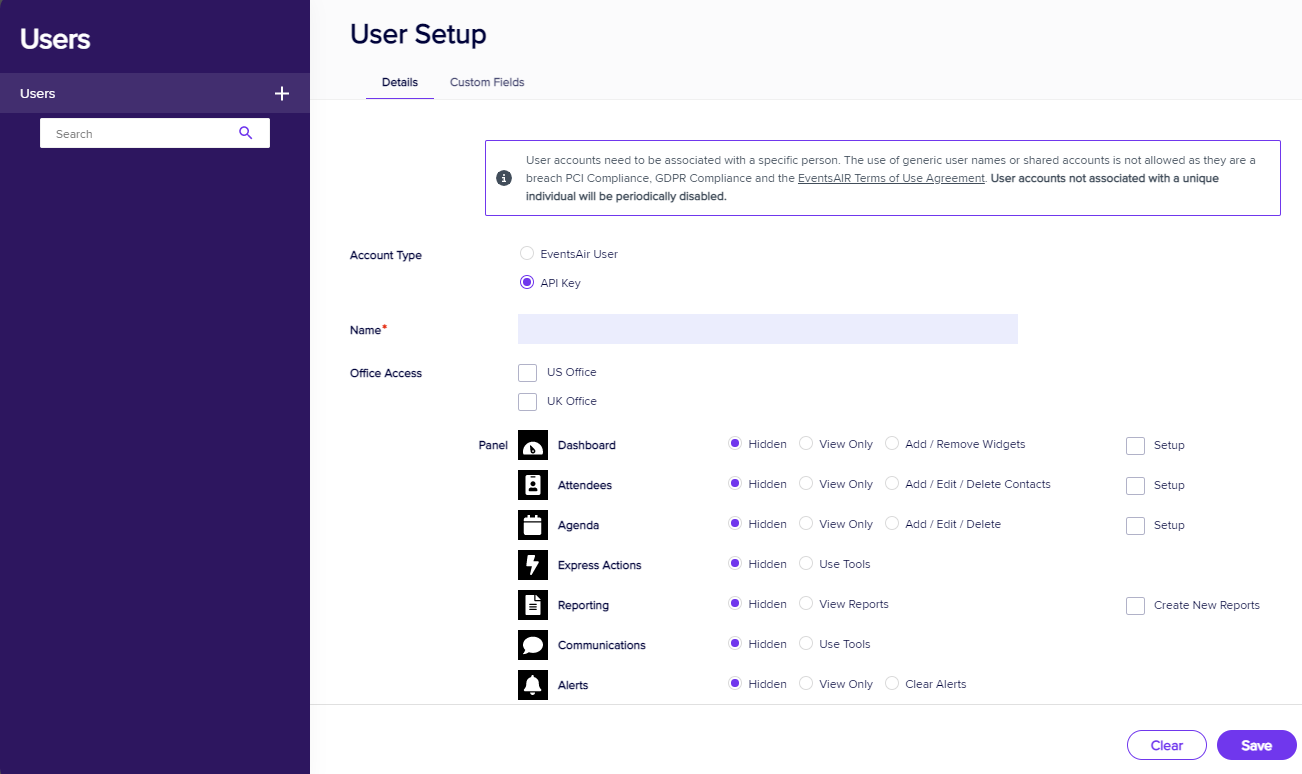Select the EventsAir User account type
This screenshot has width=1302, height=774.
[527, 253]
